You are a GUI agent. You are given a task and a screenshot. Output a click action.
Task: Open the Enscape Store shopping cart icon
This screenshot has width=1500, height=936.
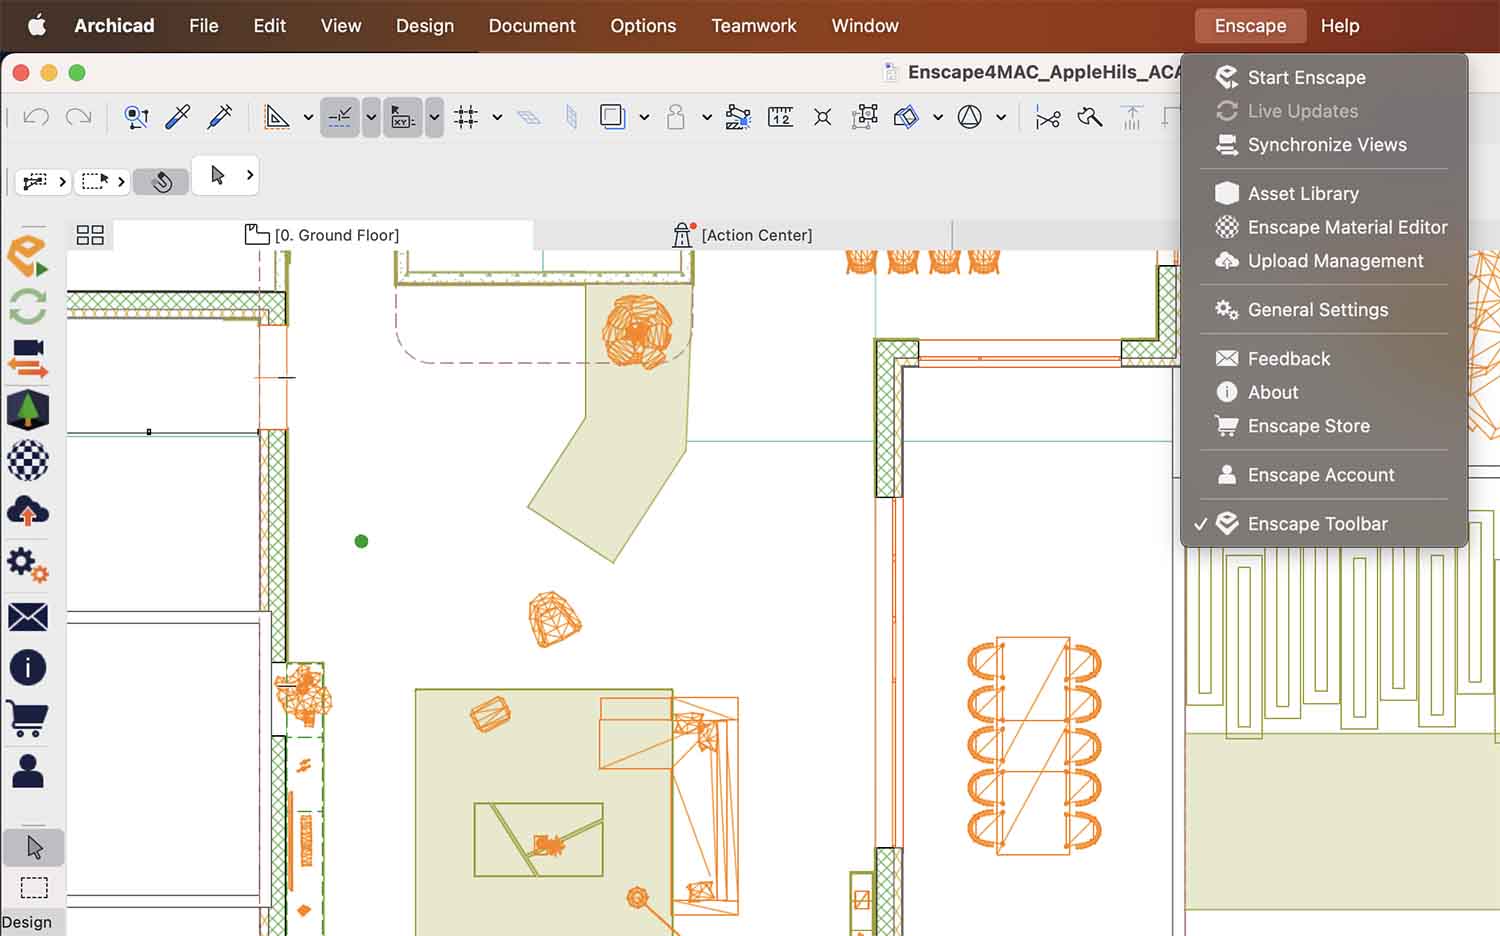(28, 719)
